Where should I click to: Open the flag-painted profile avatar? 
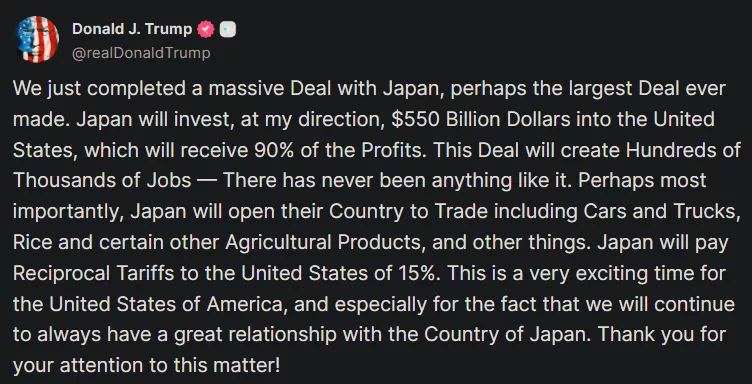37,39
